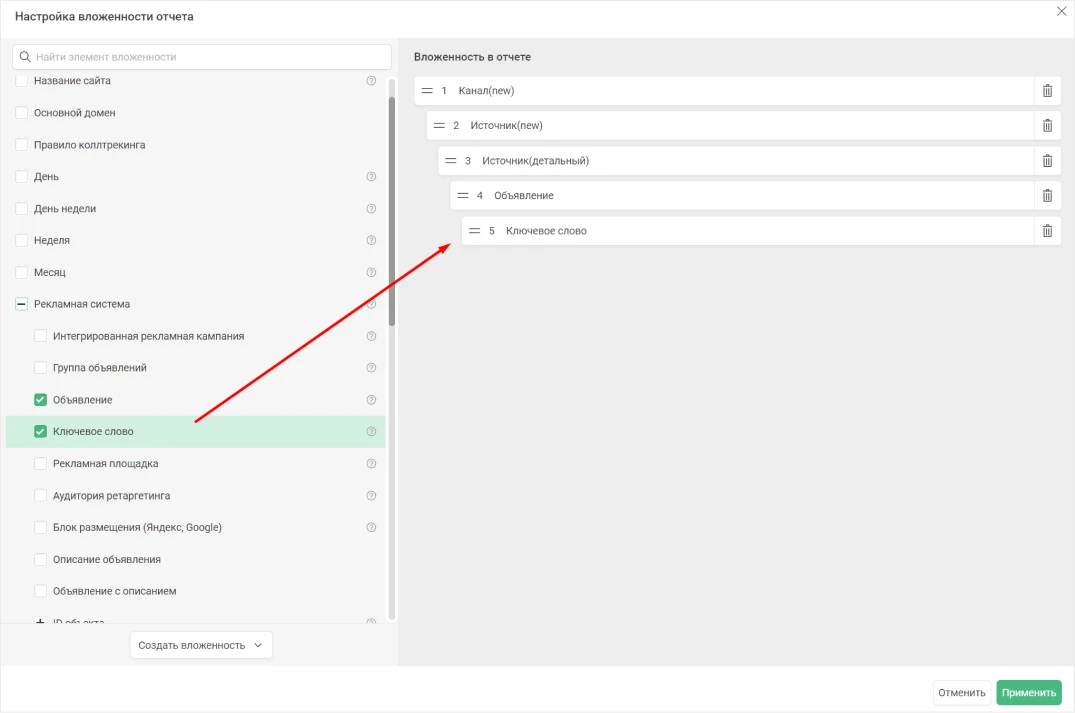
Task: Open the Создать вложенность dropdown
Action: pos(201,646)
